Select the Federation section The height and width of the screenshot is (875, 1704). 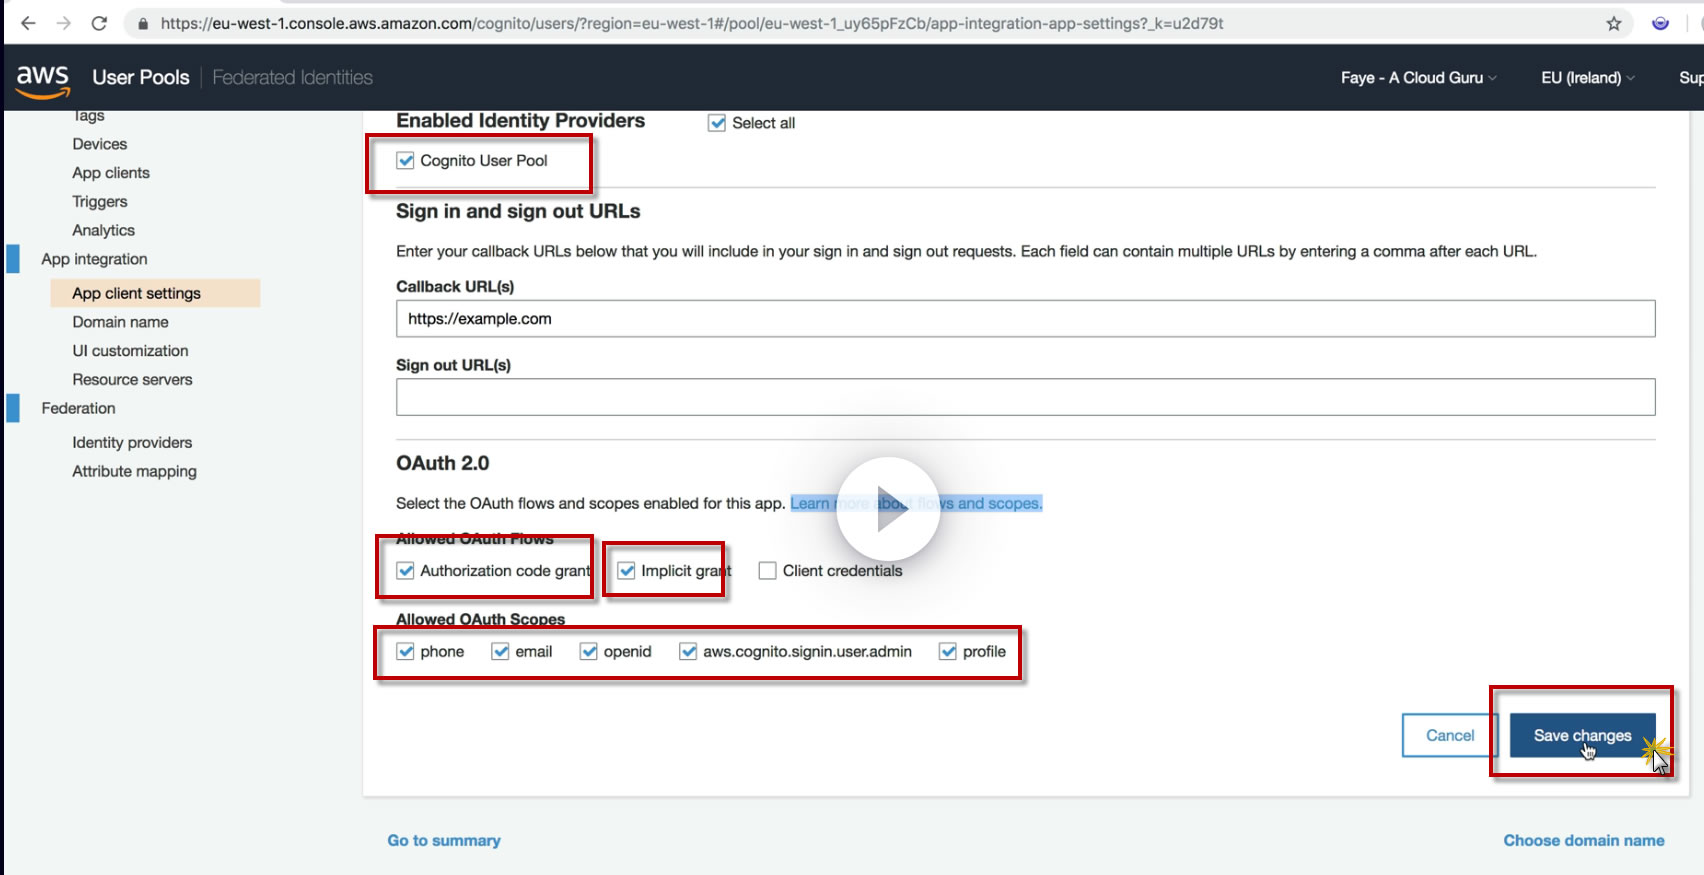78,408
